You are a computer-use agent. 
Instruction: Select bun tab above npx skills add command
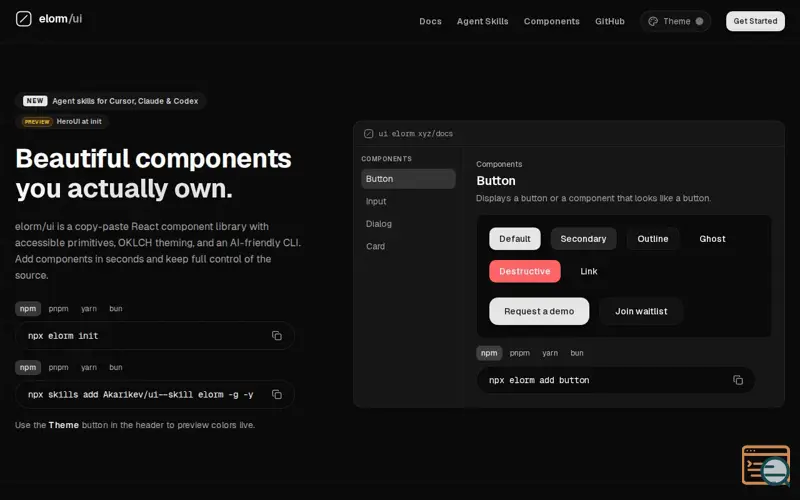(x=116, y=367)
